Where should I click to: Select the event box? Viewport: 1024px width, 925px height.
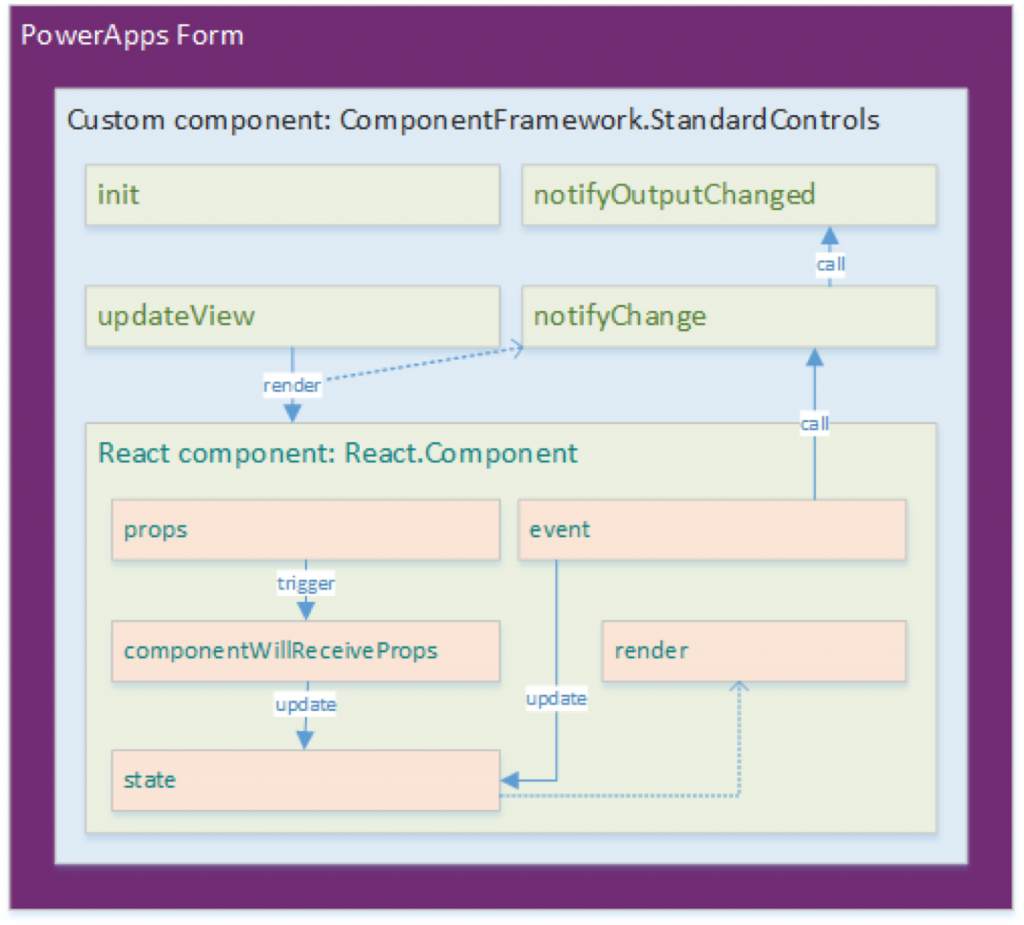point(712,530)
